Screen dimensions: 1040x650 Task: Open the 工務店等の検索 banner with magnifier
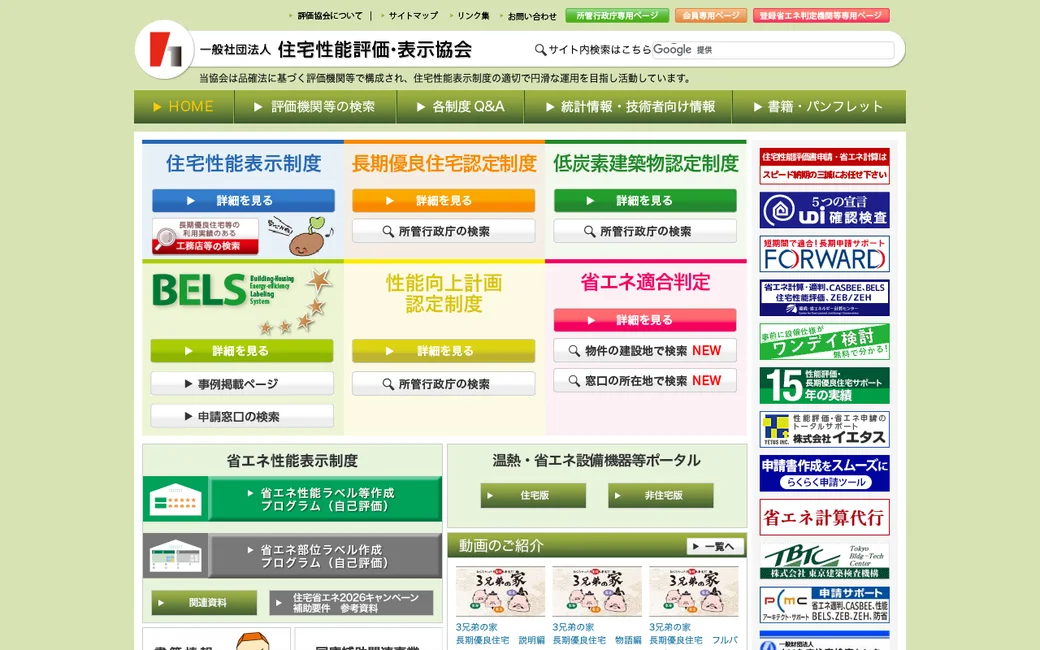click(x=206, y=237)
